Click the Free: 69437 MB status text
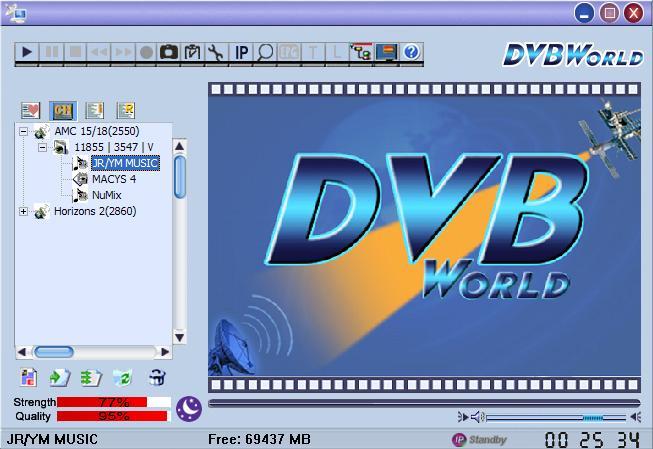 click(259, 439)
